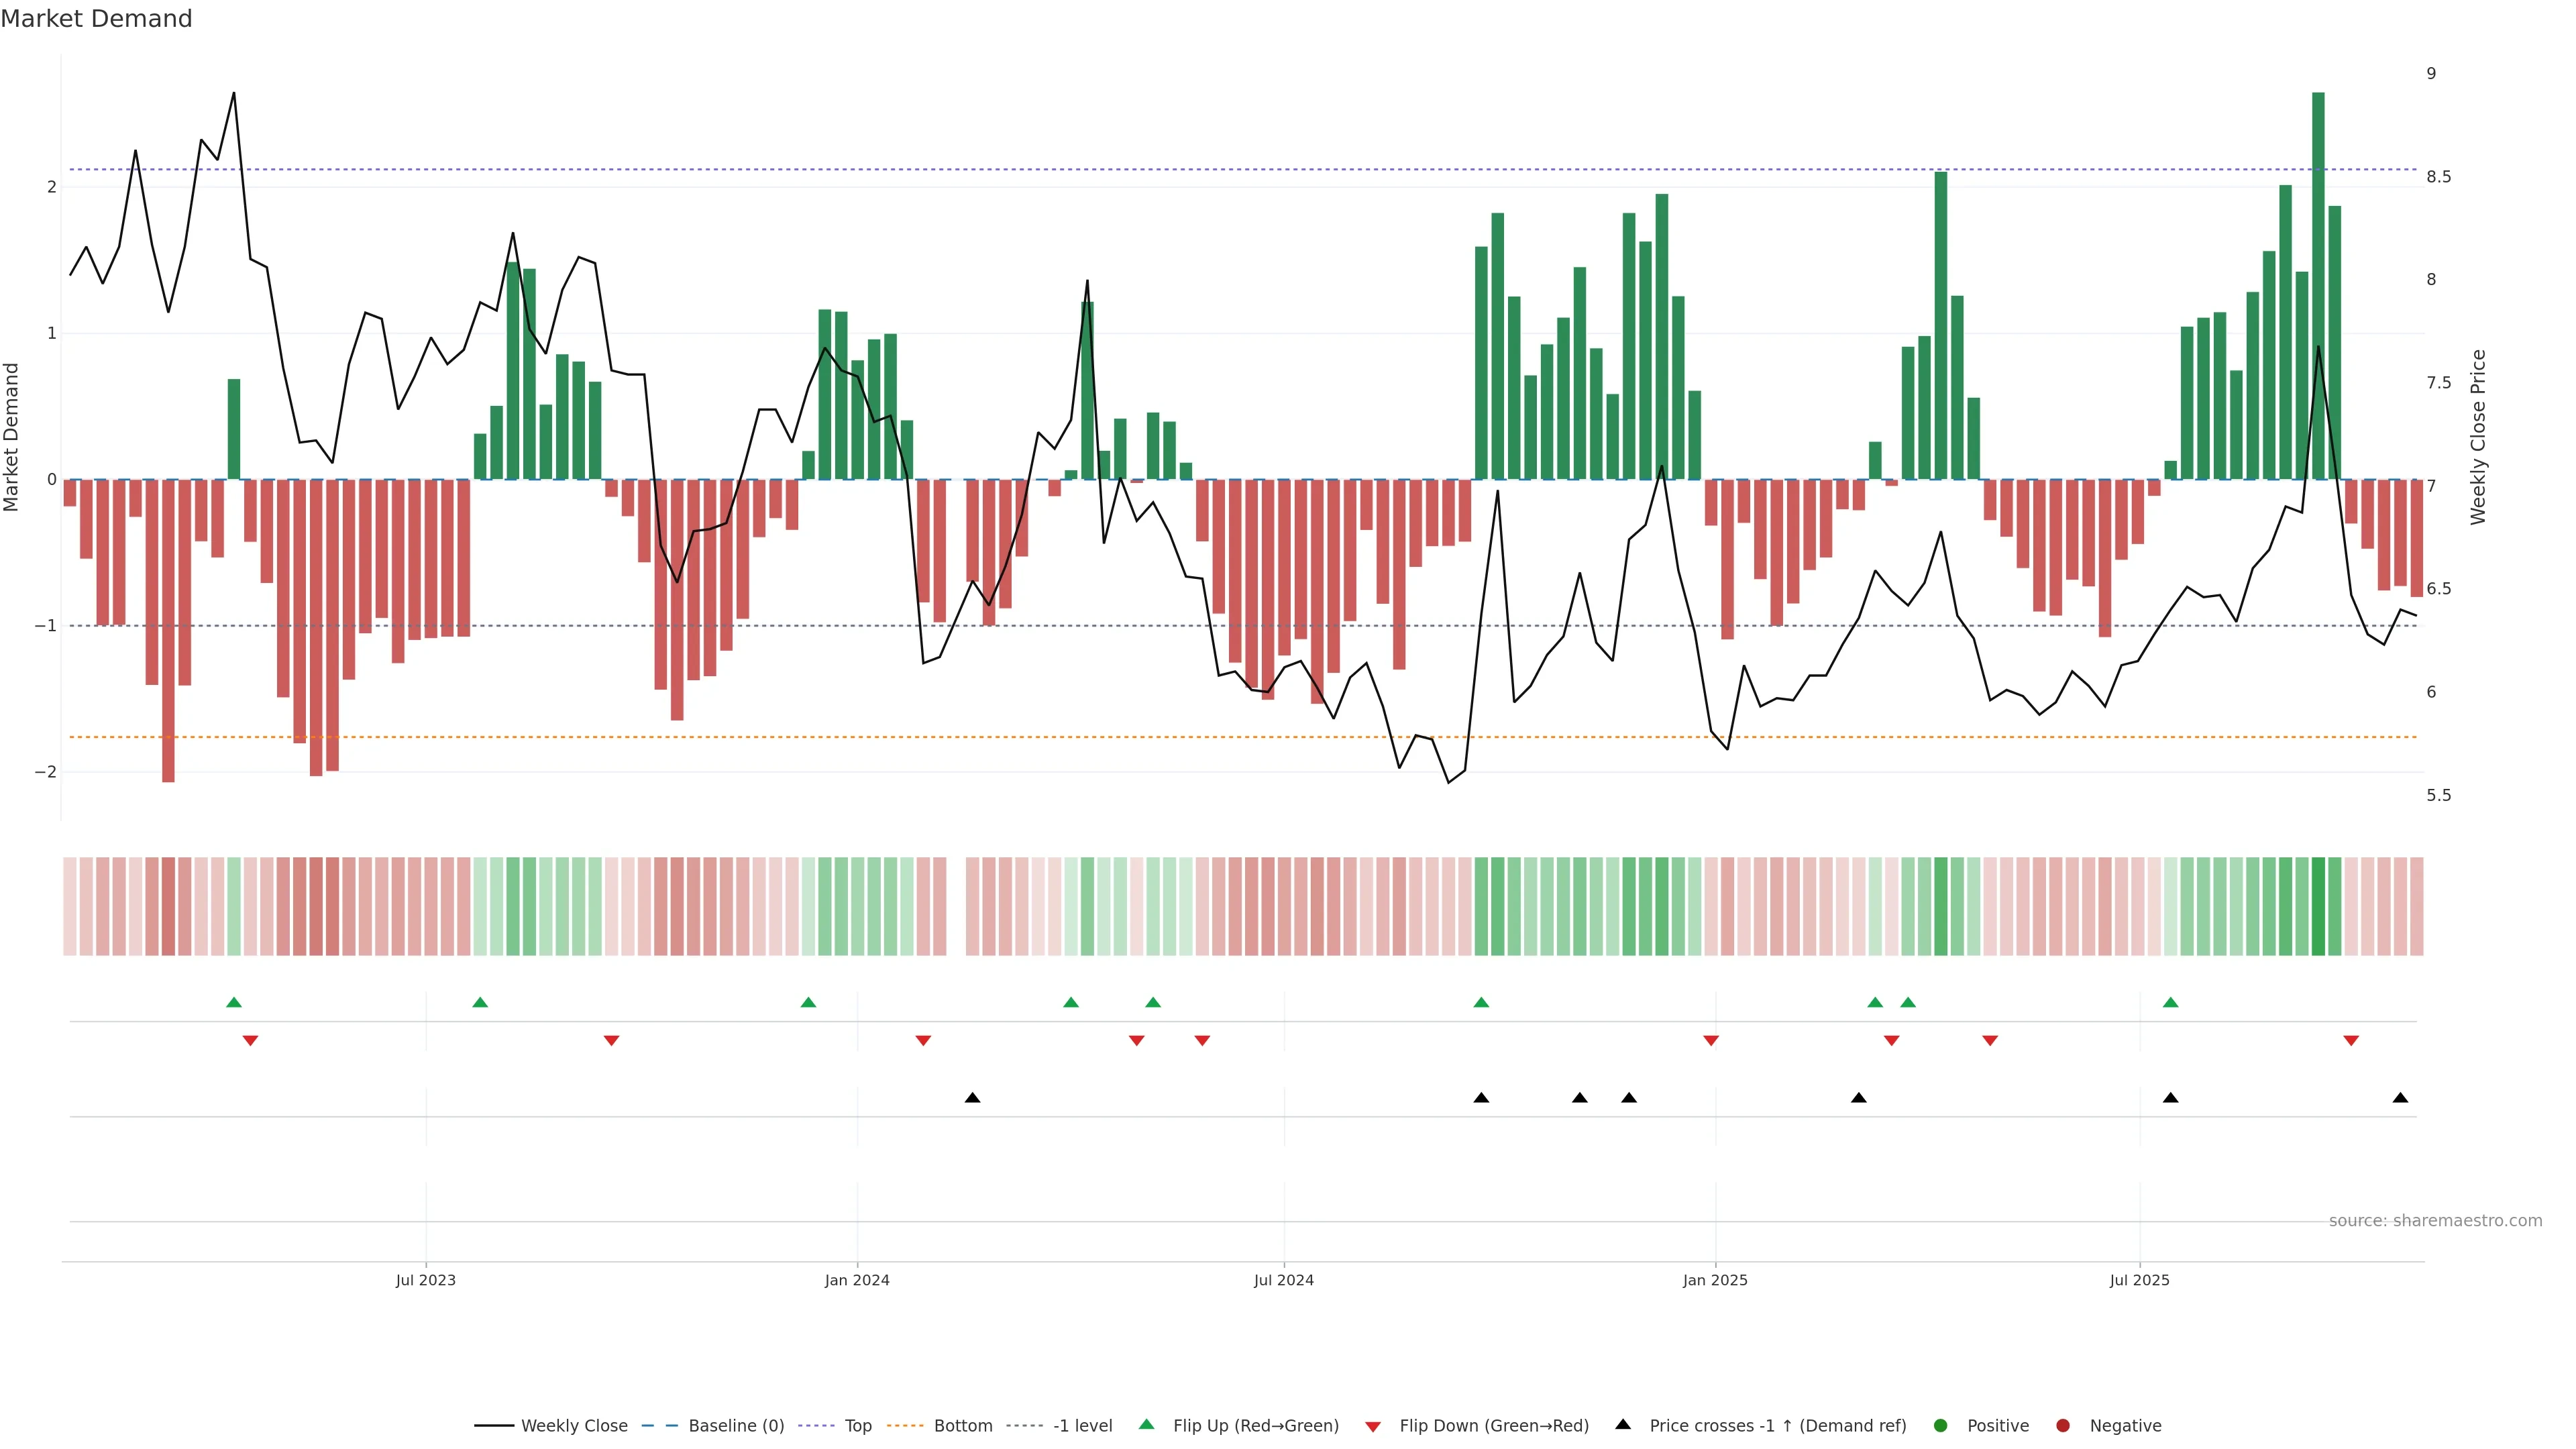Click darkest green heatmap cell in strip
The width and height of the screenshot is (2576, 1449).
2318,906
